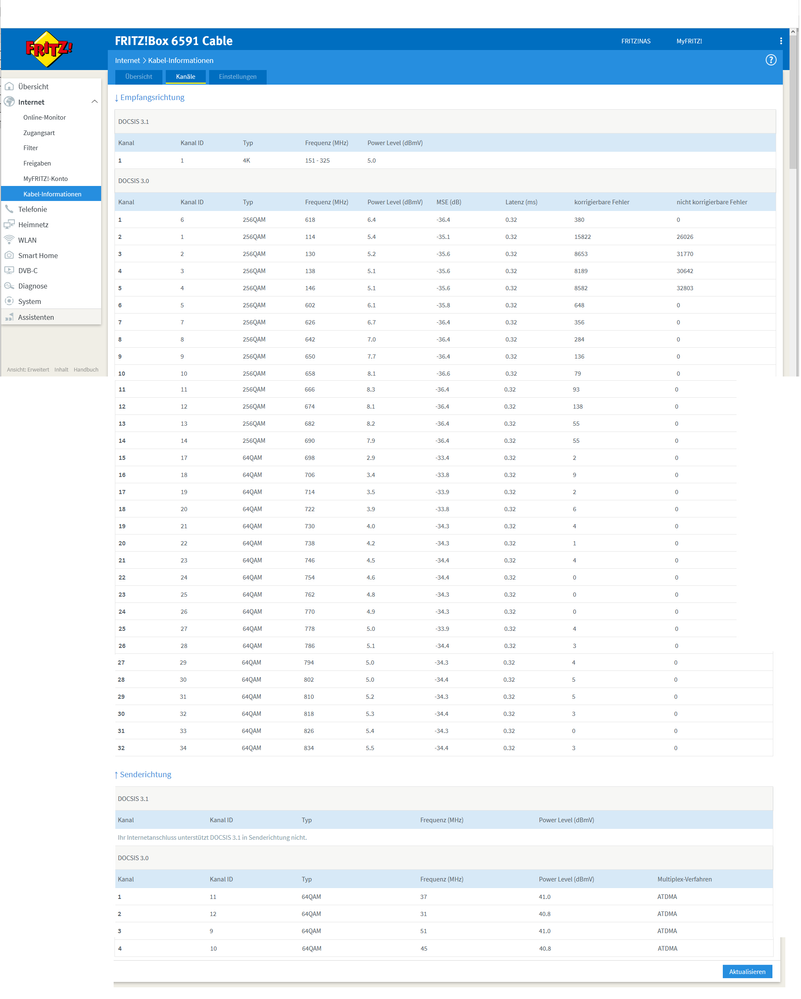Click the Empfangsrichtung section heading
The height and width of the screenshot is (999, 801).
point(150,97)
